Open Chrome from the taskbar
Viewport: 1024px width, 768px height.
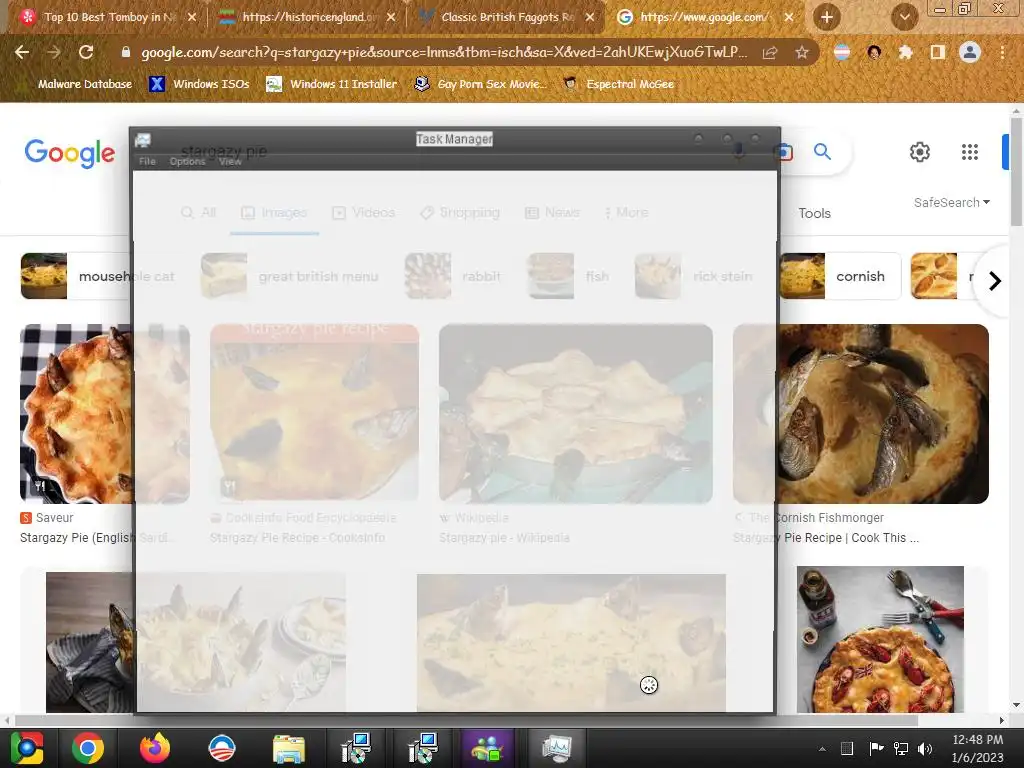coord(88,748)
